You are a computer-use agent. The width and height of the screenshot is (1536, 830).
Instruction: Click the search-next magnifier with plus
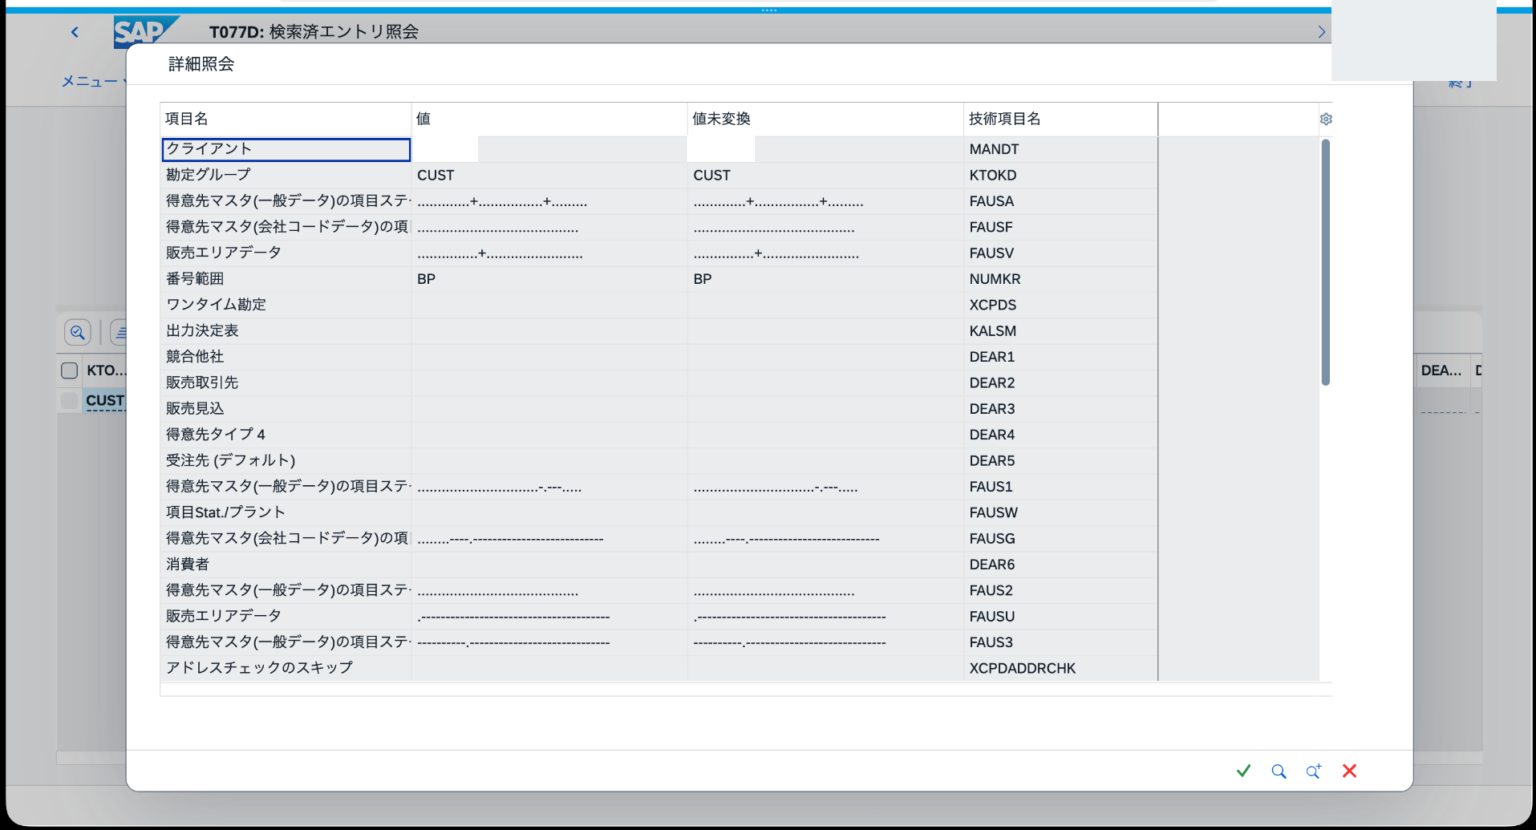point(1313,771)
